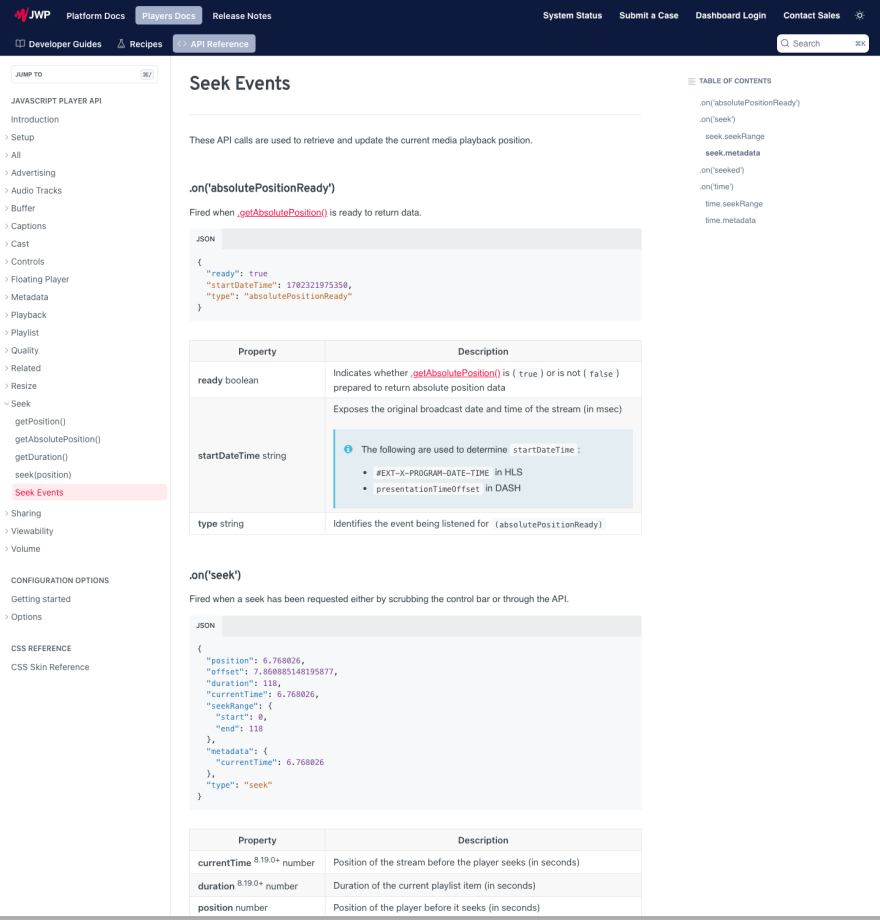Click the table of contents list icon
This screenshot has width=880, height=920.
point(691,81)
